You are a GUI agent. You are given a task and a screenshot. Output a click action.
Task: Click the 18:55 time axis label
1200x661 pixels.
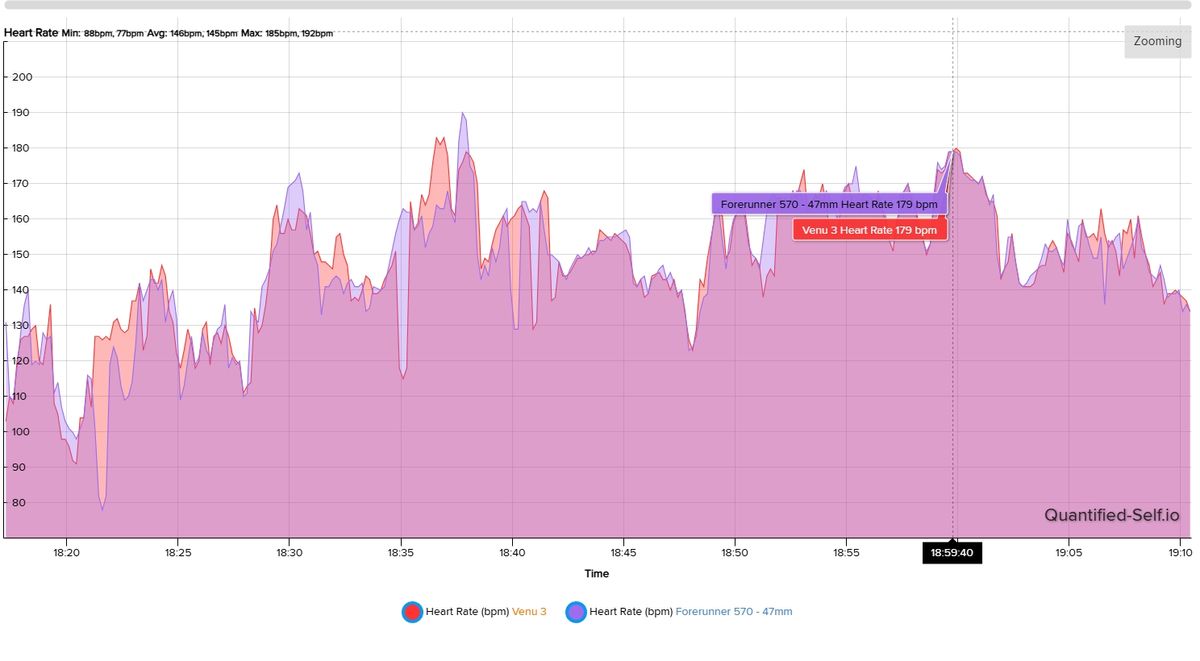(x=846, y=551)
